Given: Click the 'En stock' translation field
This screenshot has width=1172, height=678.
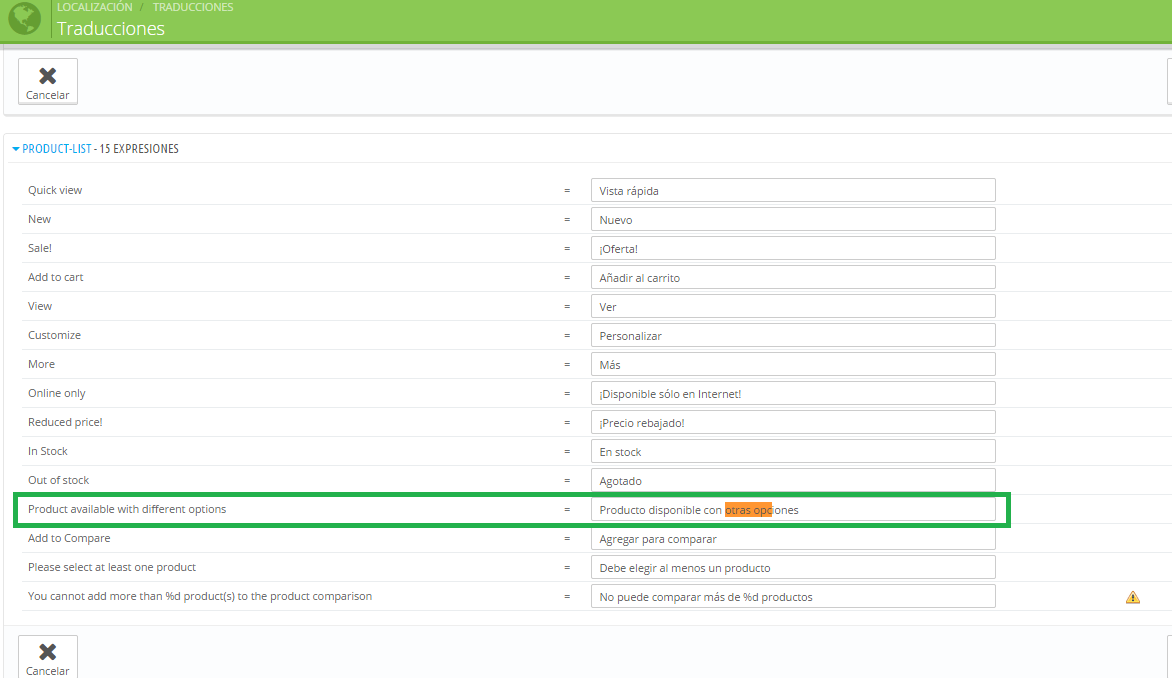Looking at the screenshot, I should [x=792, y=451].
